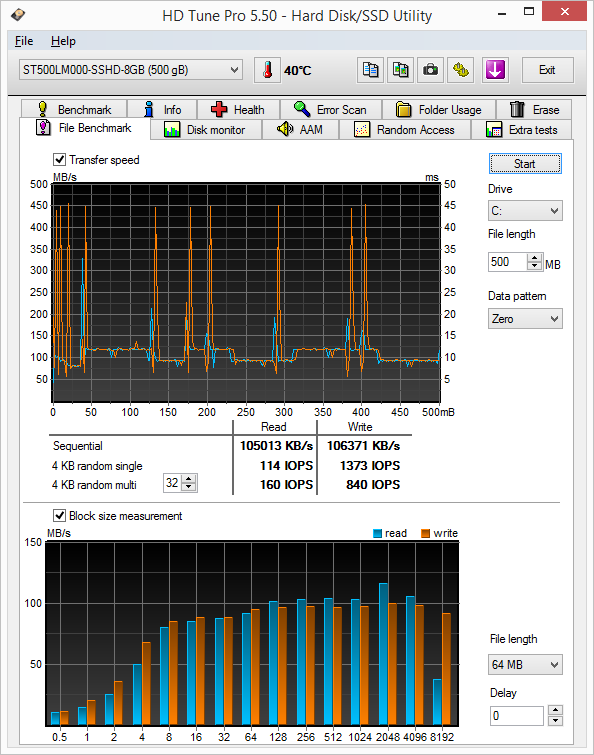Switch to the Benchmark tab

point(74,109)
